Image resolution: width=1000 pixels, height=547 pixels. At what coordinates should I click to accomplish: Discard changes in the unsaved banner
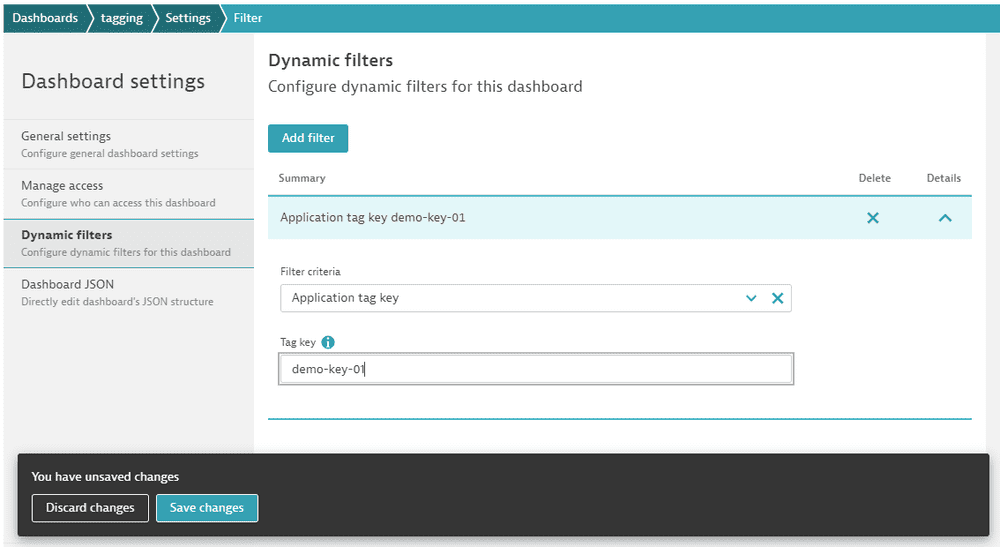[x=90, y=508]
